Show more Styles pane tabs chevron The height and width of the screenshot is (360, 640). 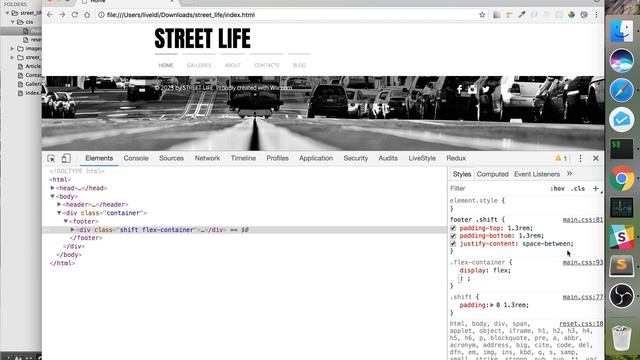(569, 174)
